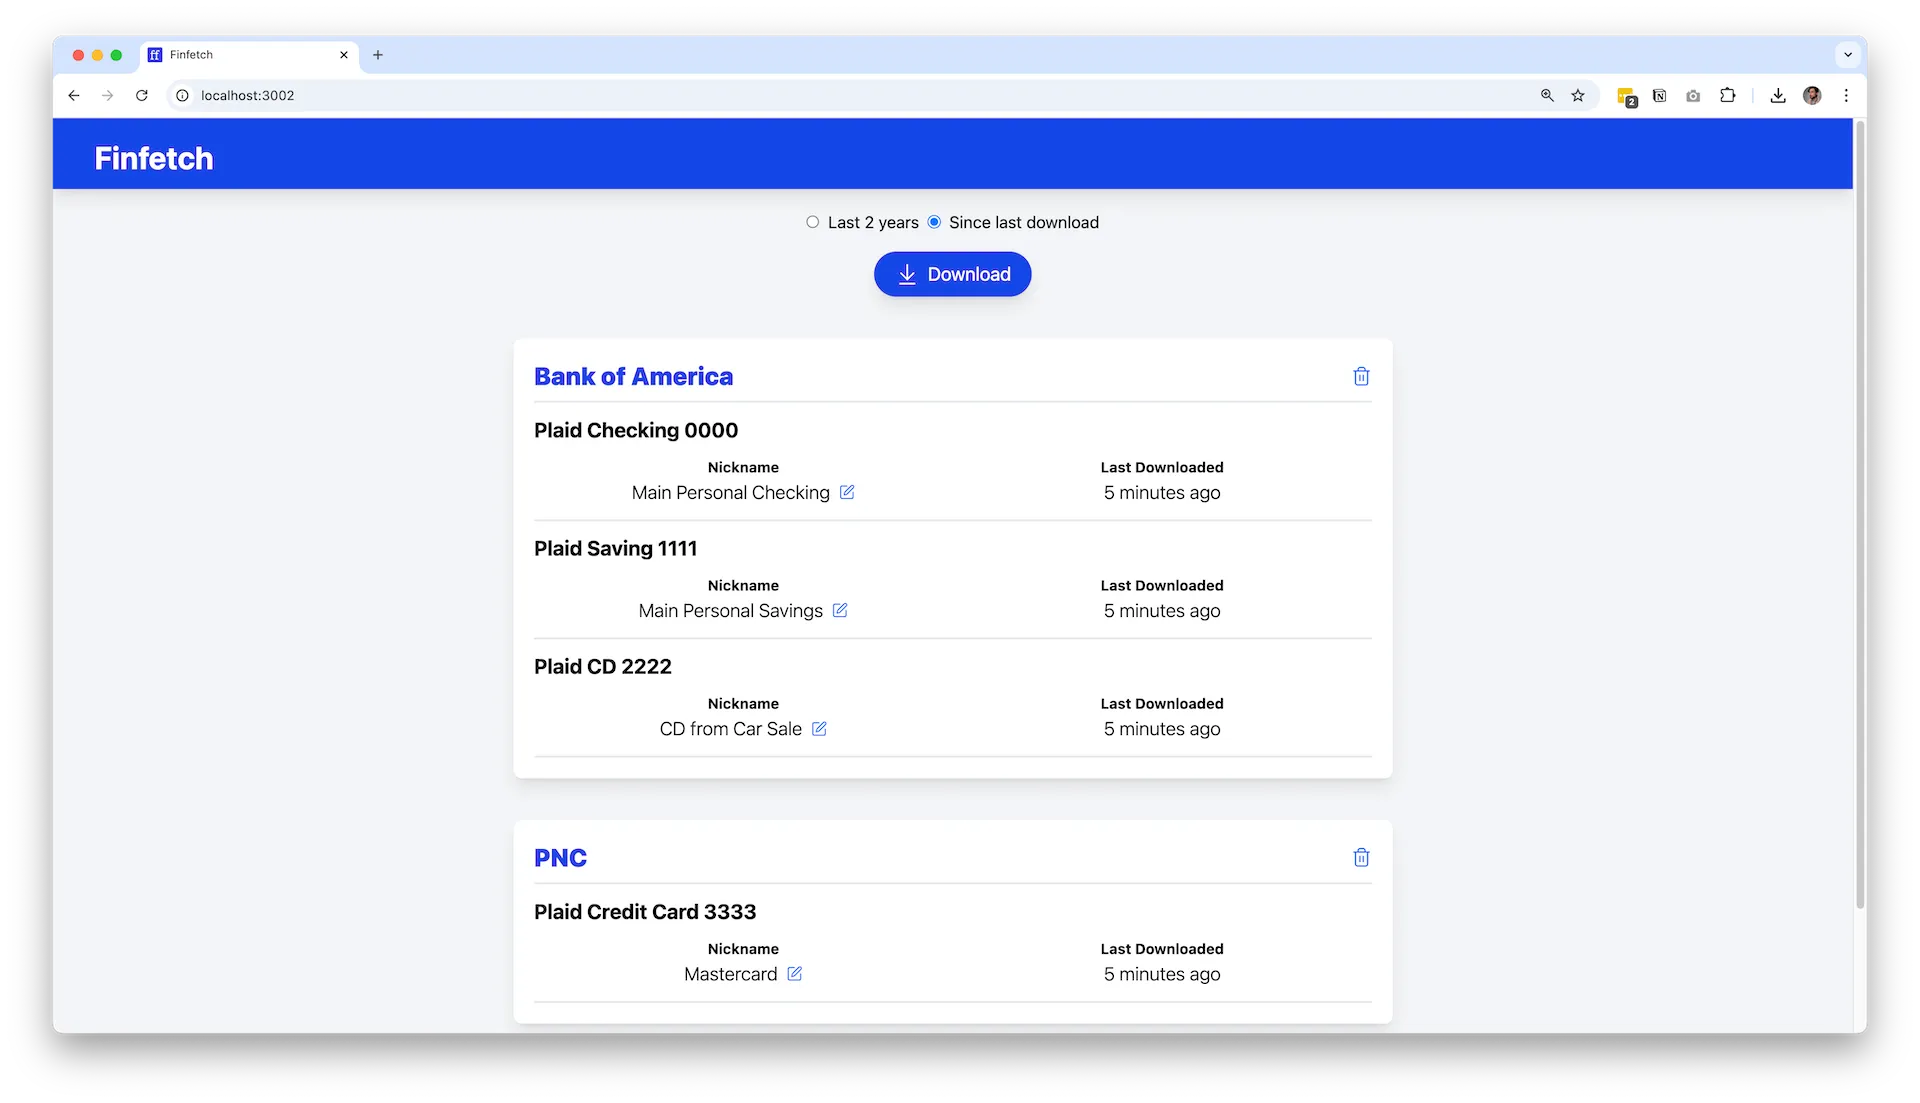The image size is (1920, 1103).
Task: Click the Main Personal Savings nickname text
Action: (x=731, y=610)
